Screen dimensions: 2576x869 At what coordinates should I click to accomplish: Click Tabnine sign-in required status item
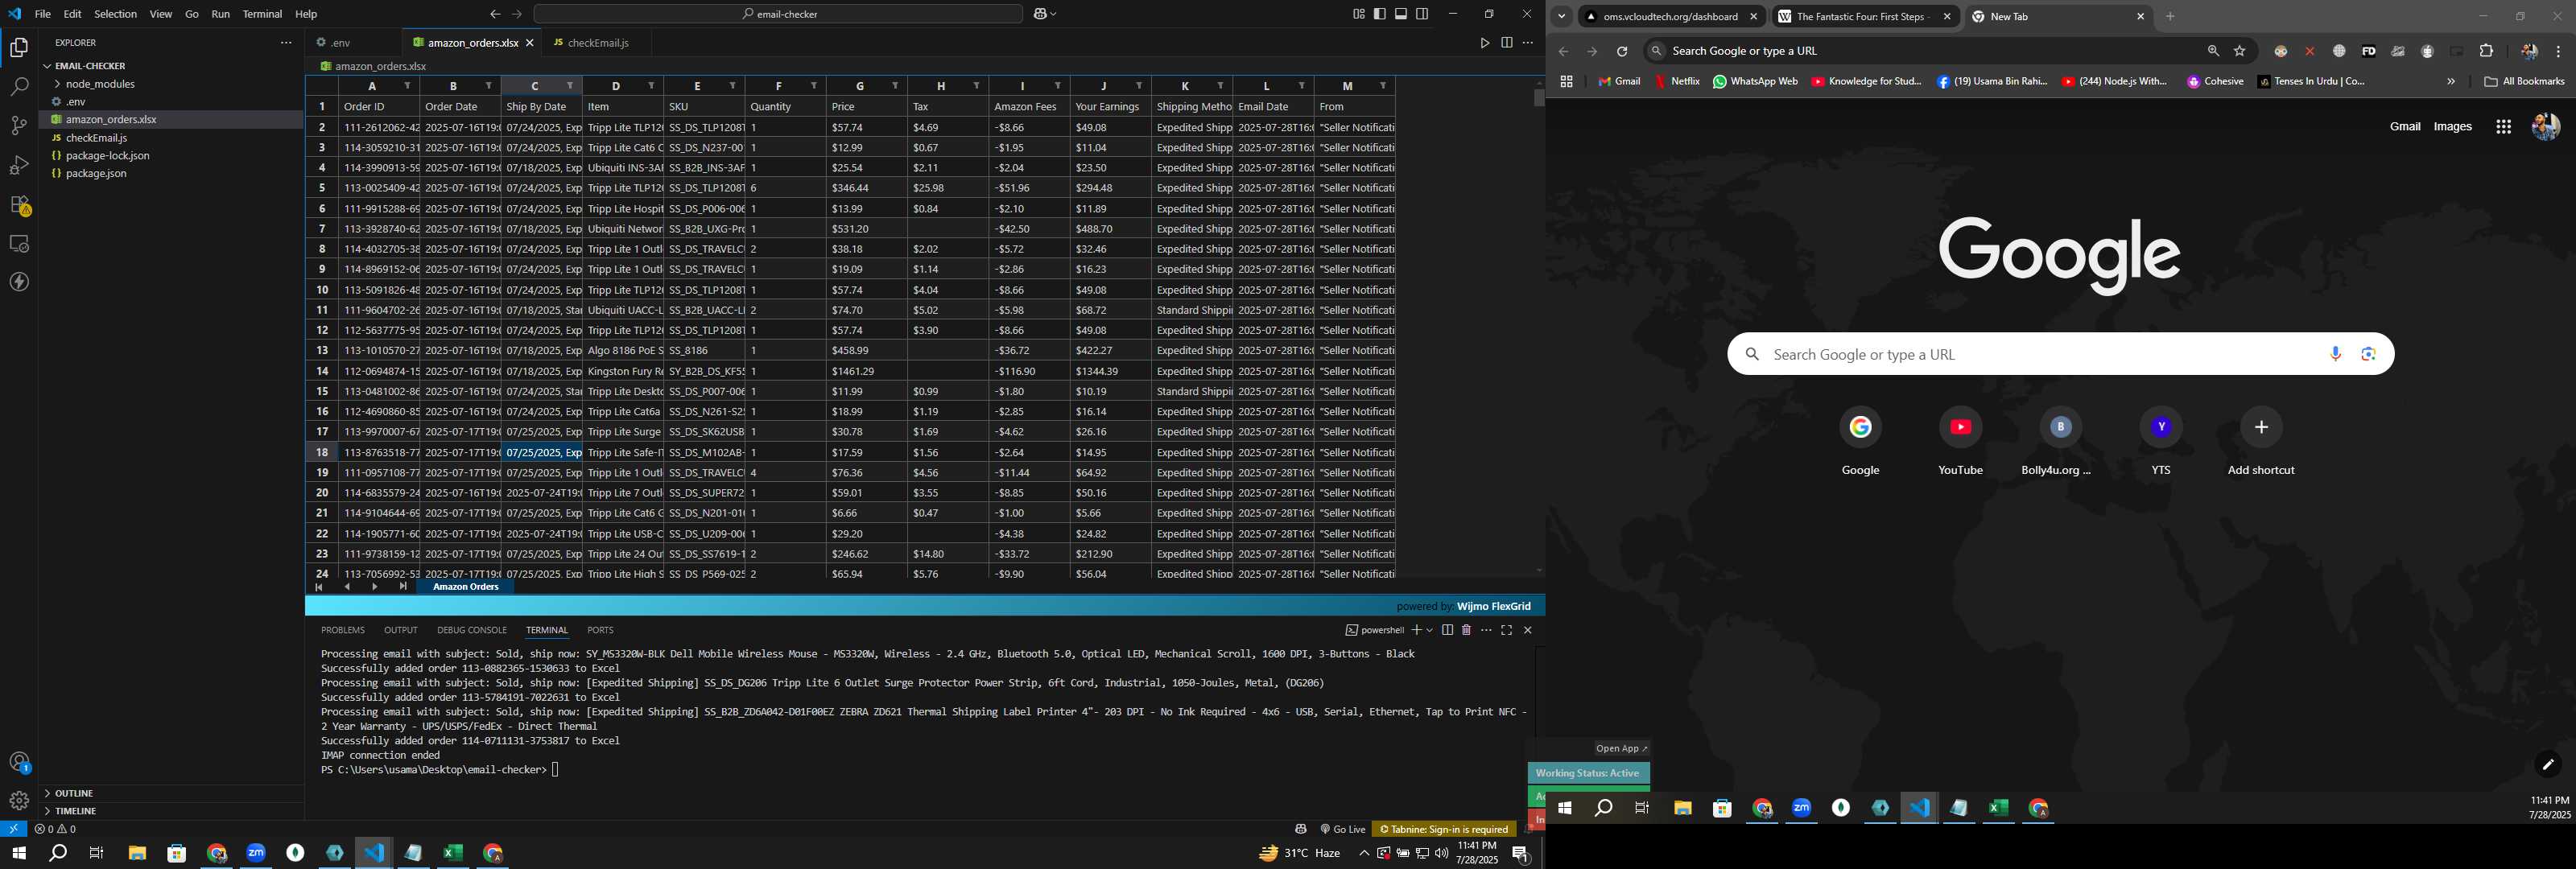(1444, 829)
